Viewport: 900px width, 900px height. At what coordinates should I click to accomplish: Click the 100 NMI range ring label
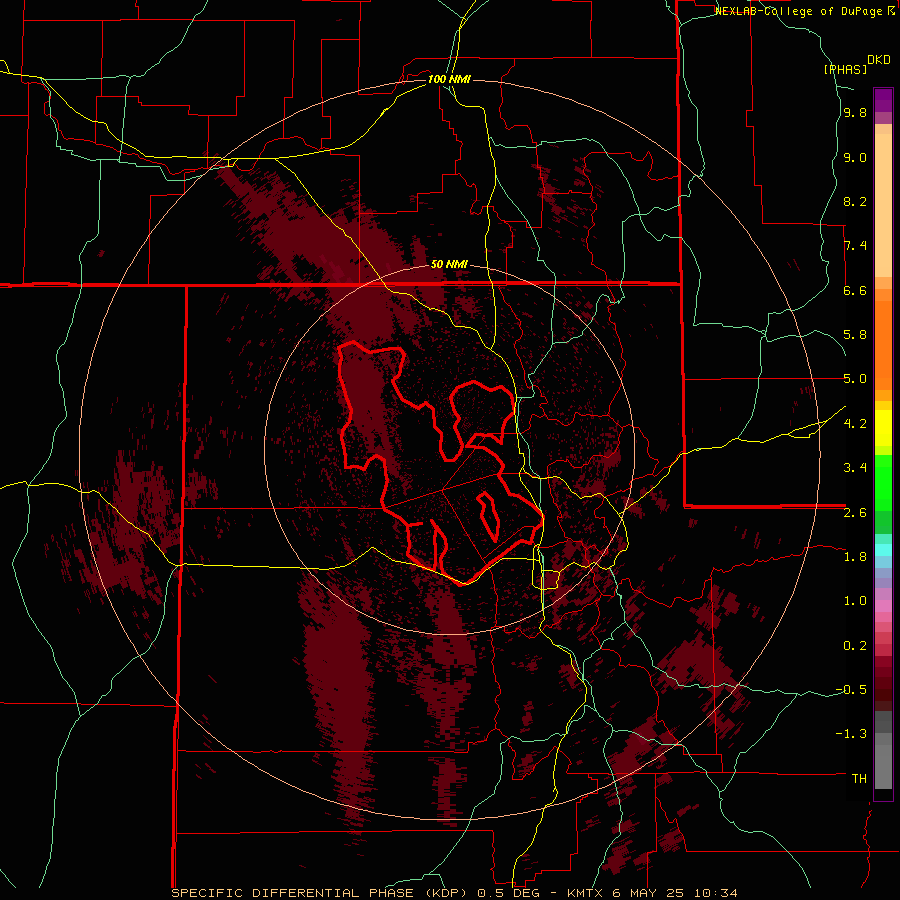pos(449,79)
